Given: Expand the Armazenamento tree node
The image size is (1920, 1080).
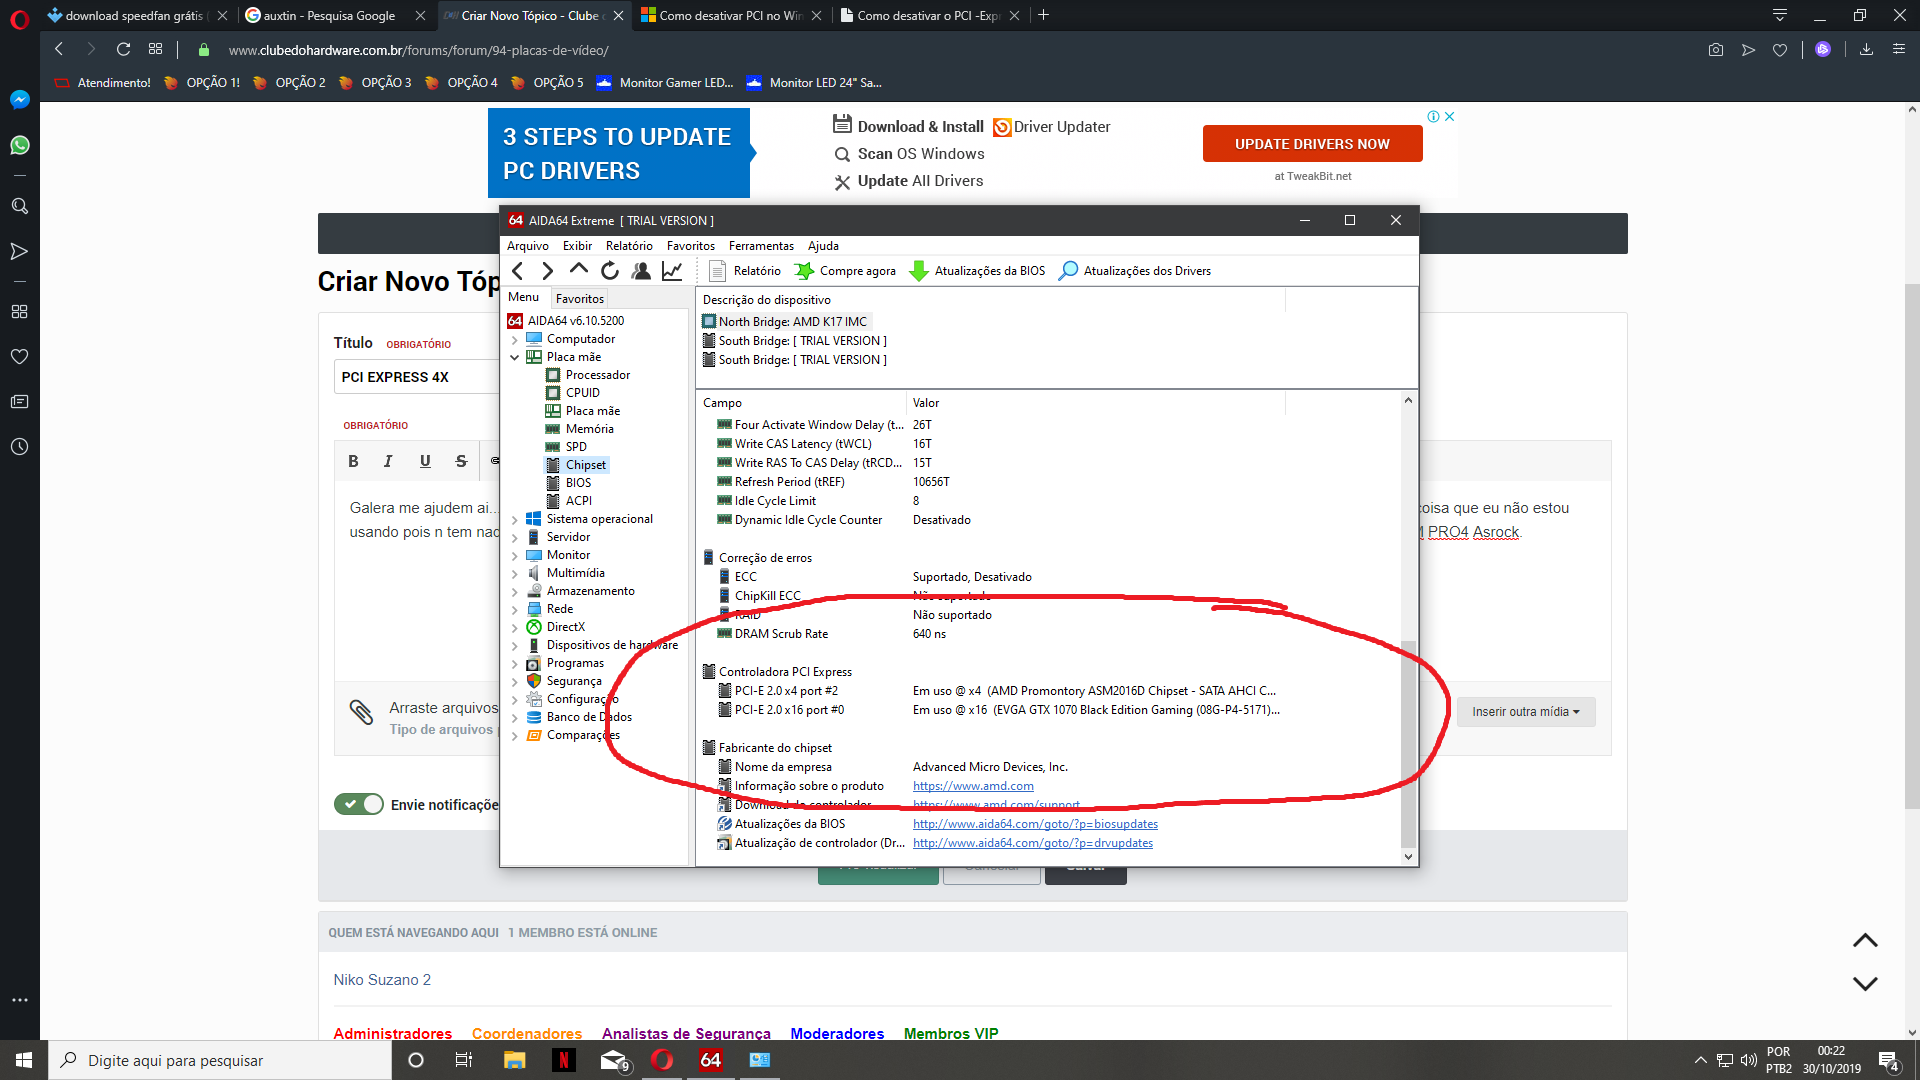Looking at the screenshot, I should pos(515,591).
